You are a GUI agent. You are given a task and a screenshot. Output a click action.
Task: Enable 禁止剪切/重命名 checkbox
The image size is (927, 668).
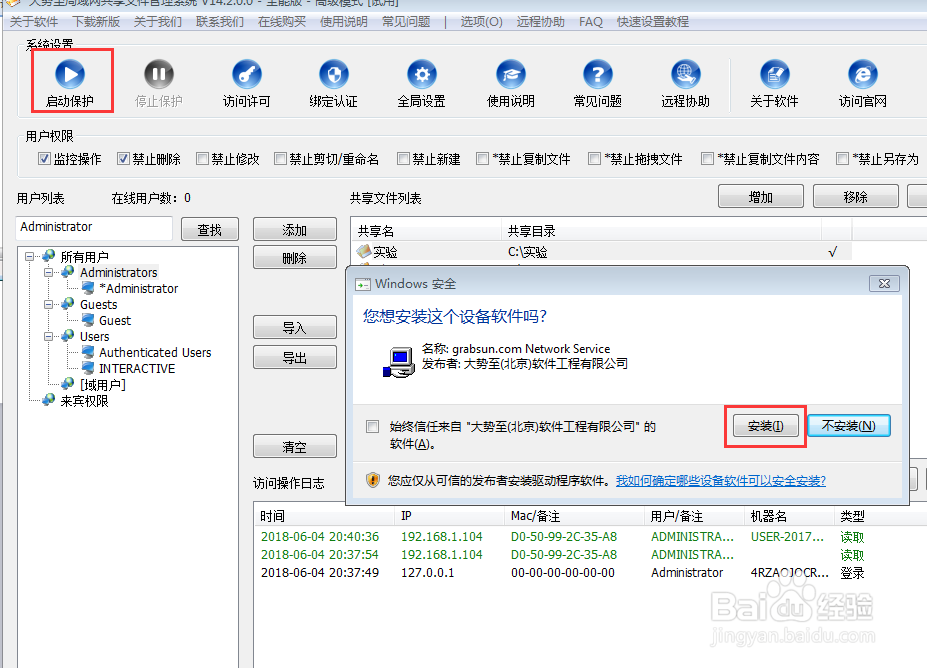280,158
